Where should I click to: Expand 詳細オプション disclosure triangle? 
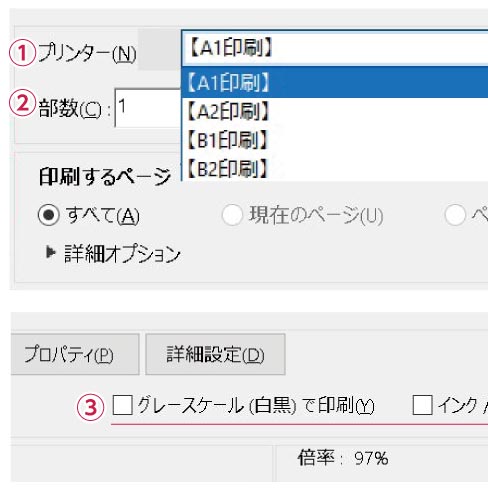50,252
